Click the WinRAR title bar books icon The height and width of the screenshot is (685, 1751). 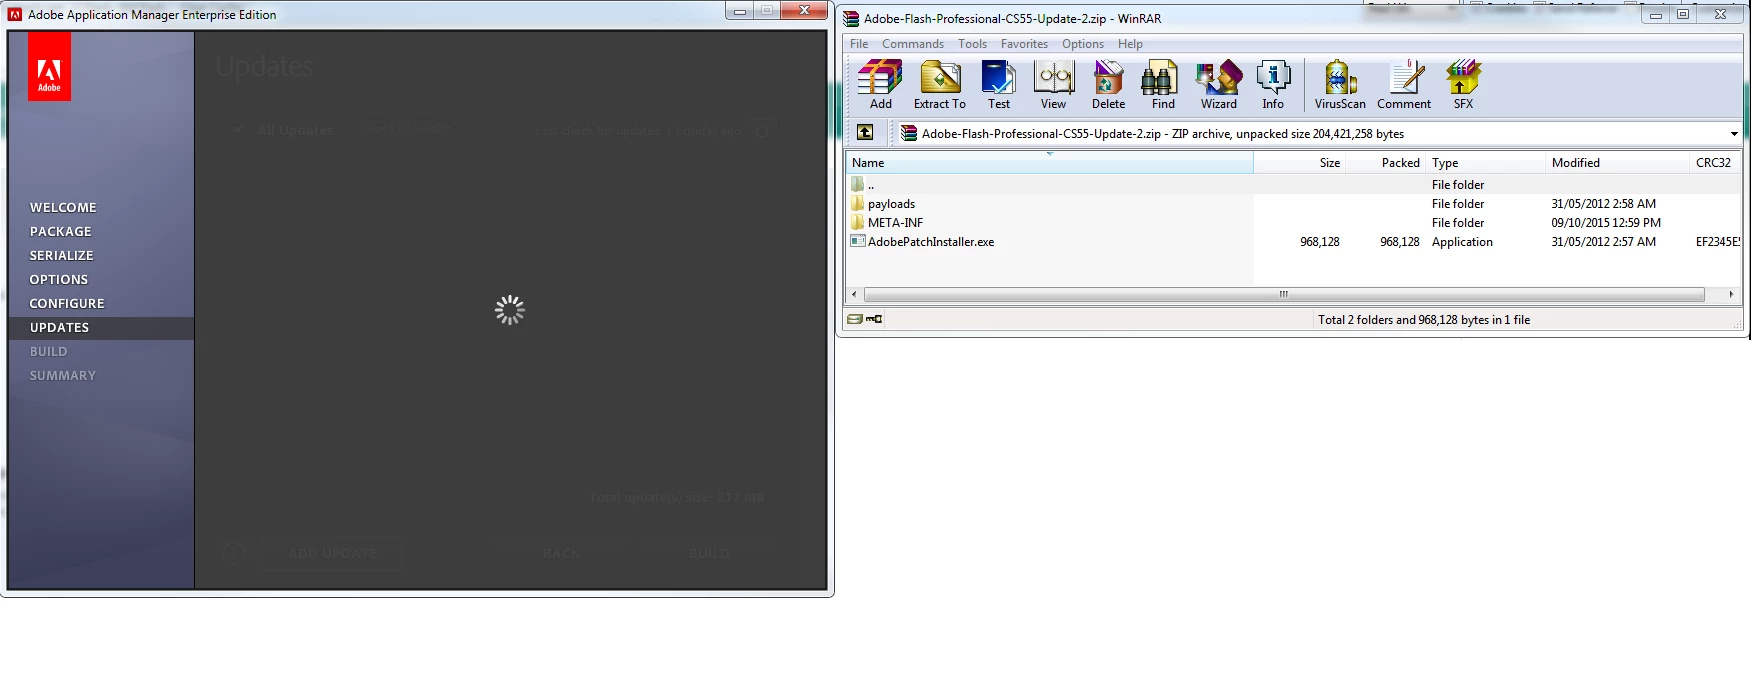point(851,18)
